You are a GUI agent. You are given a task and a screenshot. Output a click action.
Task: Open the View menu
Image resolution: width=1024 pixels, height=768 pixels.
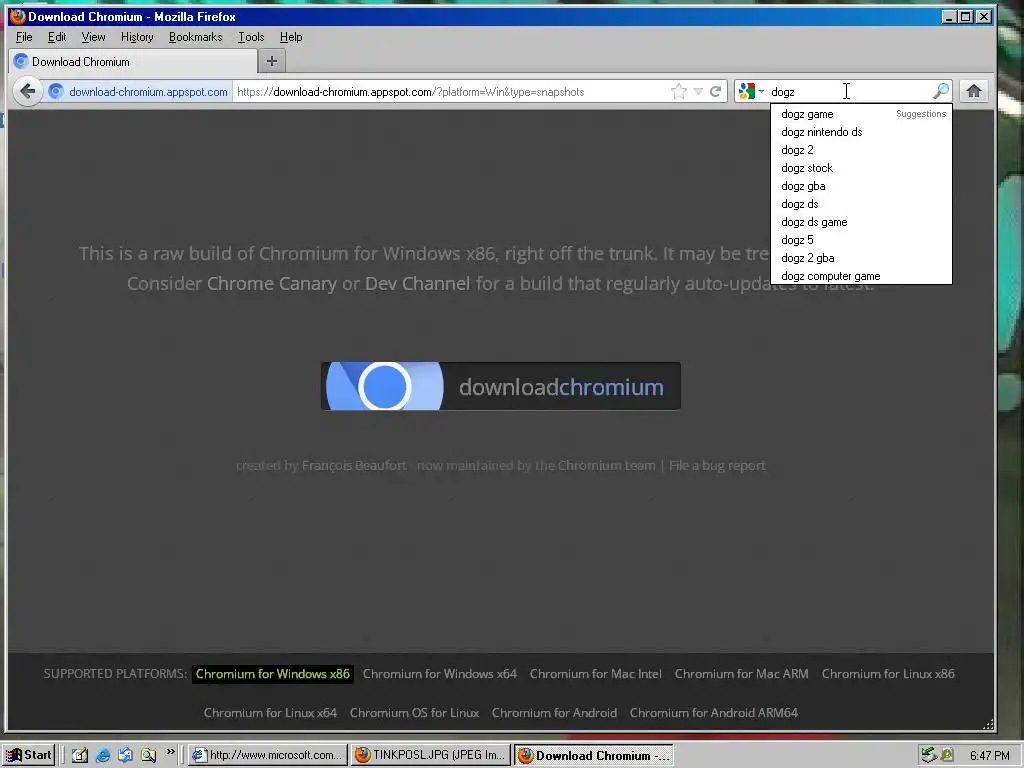(93, 37)
